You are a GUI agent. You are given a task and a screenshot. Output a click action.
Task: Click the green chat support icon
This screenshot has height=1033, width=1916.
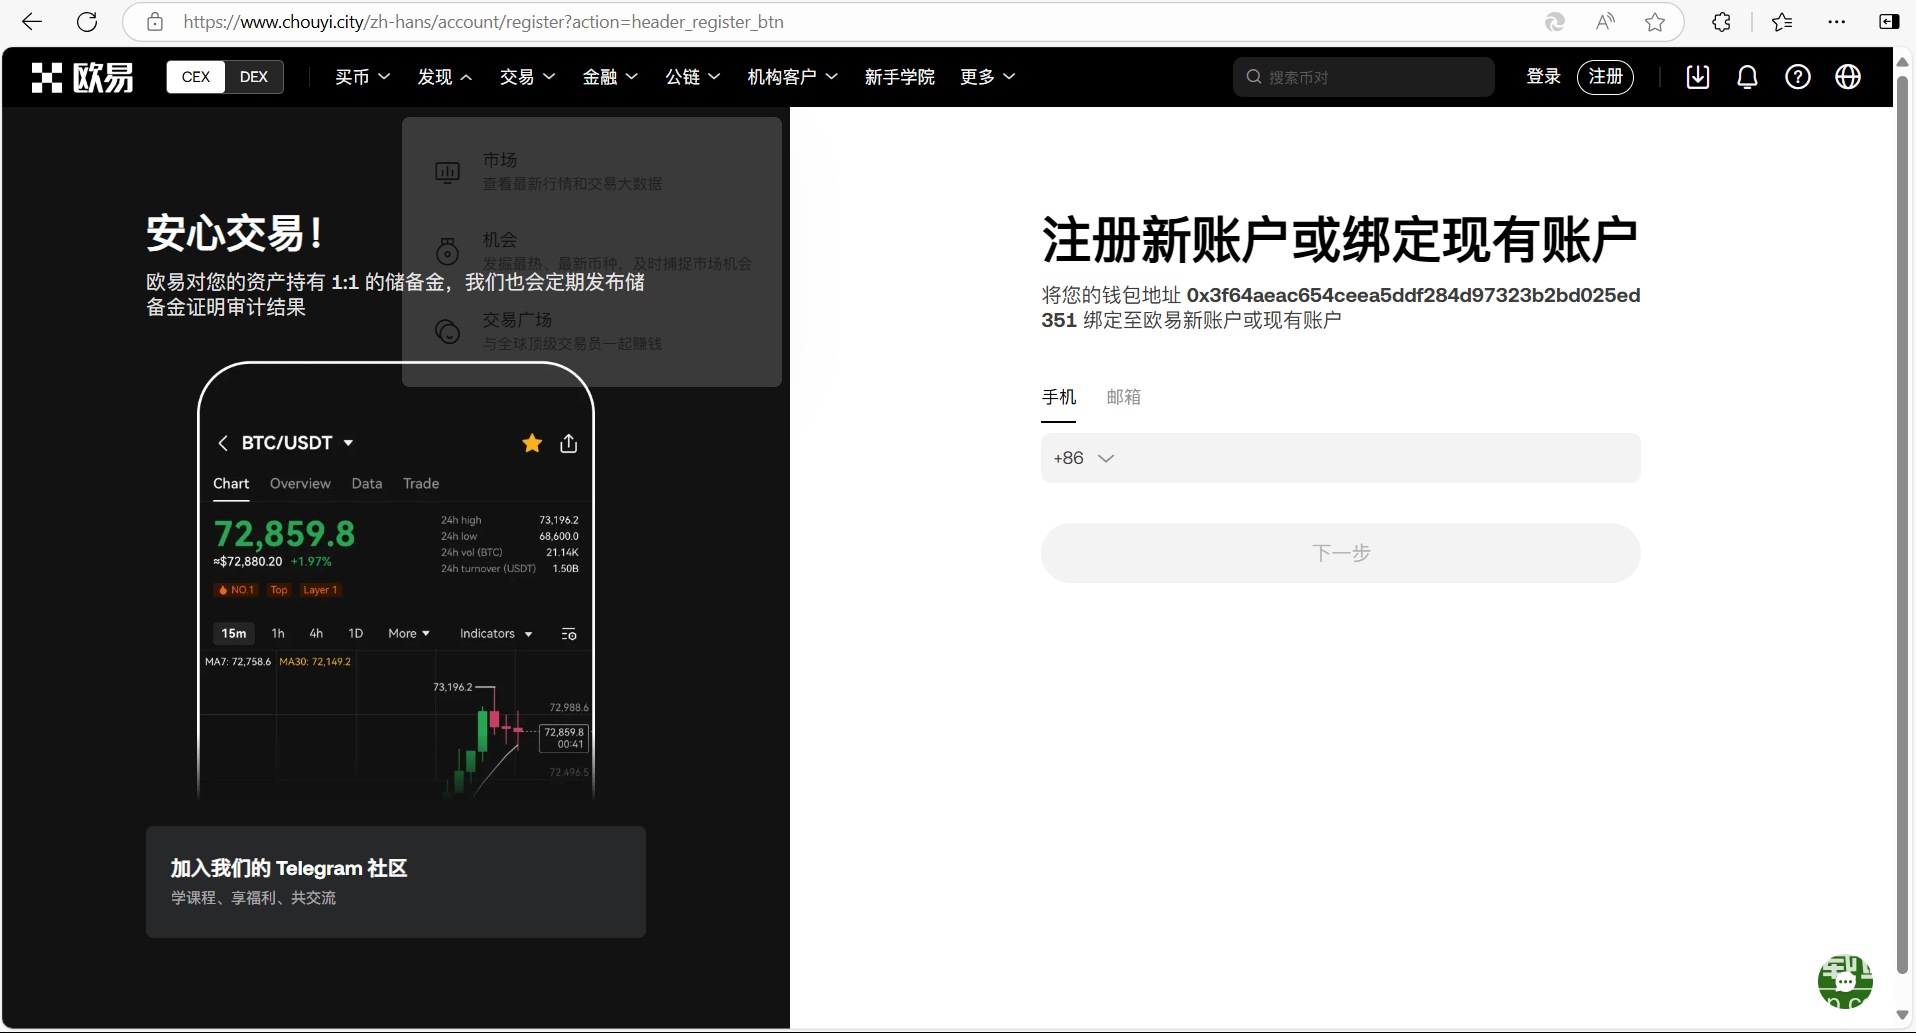pos(1844,982)
